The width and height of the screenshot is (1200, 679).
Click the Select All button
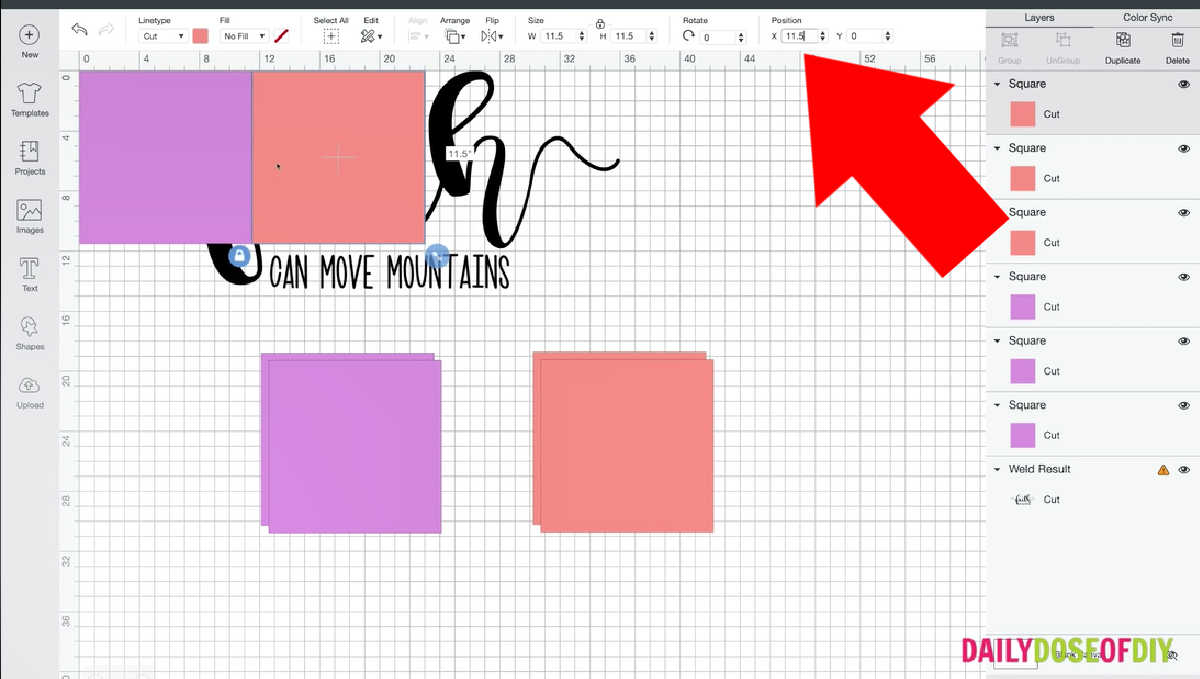click(x=331, y=36)
